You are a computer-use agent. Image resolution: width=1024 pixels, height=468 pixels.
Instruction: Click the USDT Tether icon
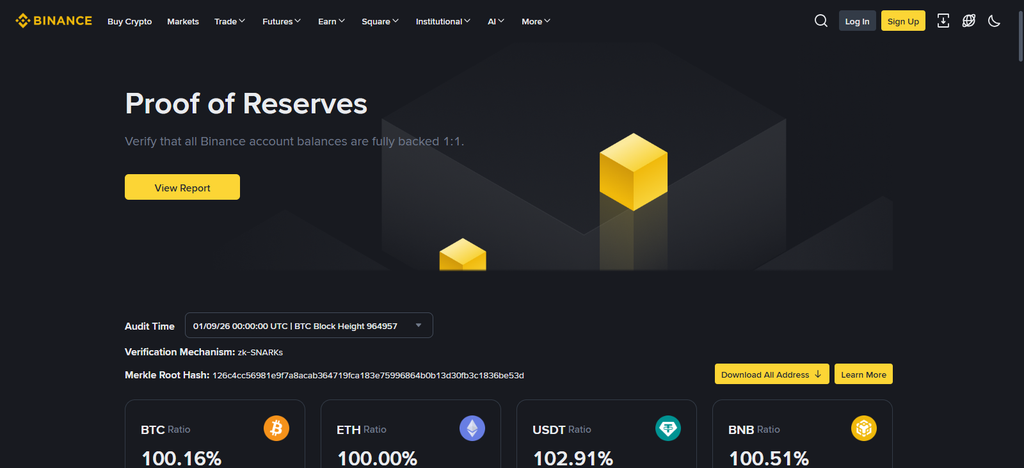pyautogui.click(x=668, y=428)
